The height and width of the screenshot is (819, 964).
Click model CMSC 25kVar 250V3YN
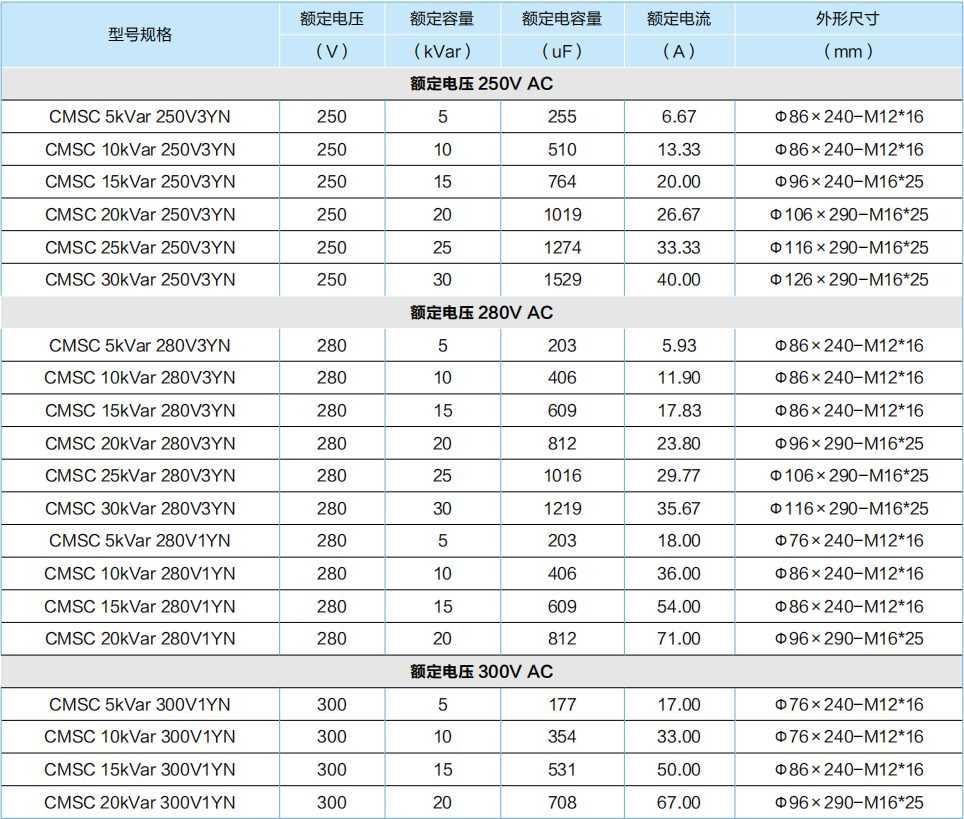[140, 247]
